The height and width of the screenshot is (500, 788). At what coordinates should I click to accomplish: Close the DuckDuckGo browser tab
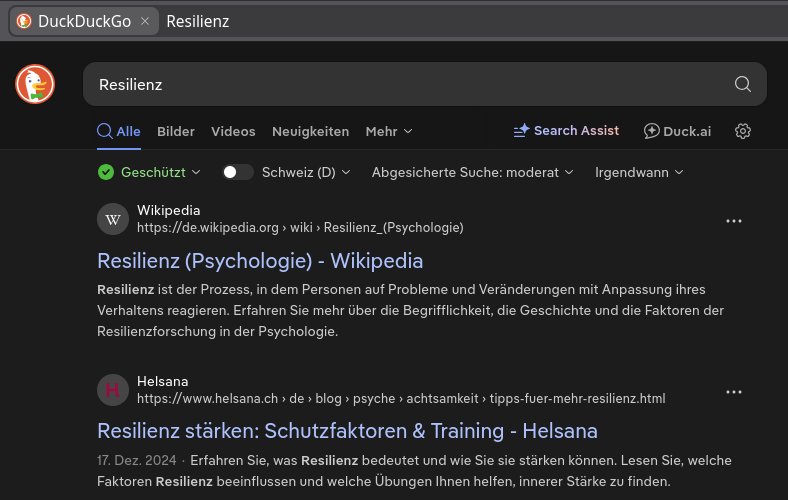click(x=145, y=21)
